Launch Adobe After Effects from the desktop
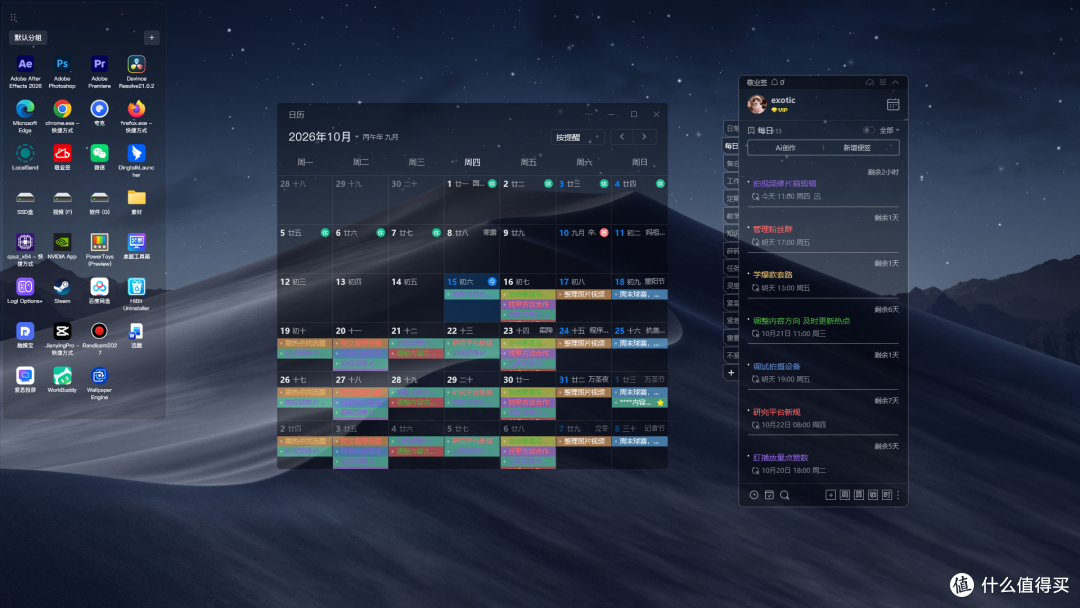 [25, 65]
